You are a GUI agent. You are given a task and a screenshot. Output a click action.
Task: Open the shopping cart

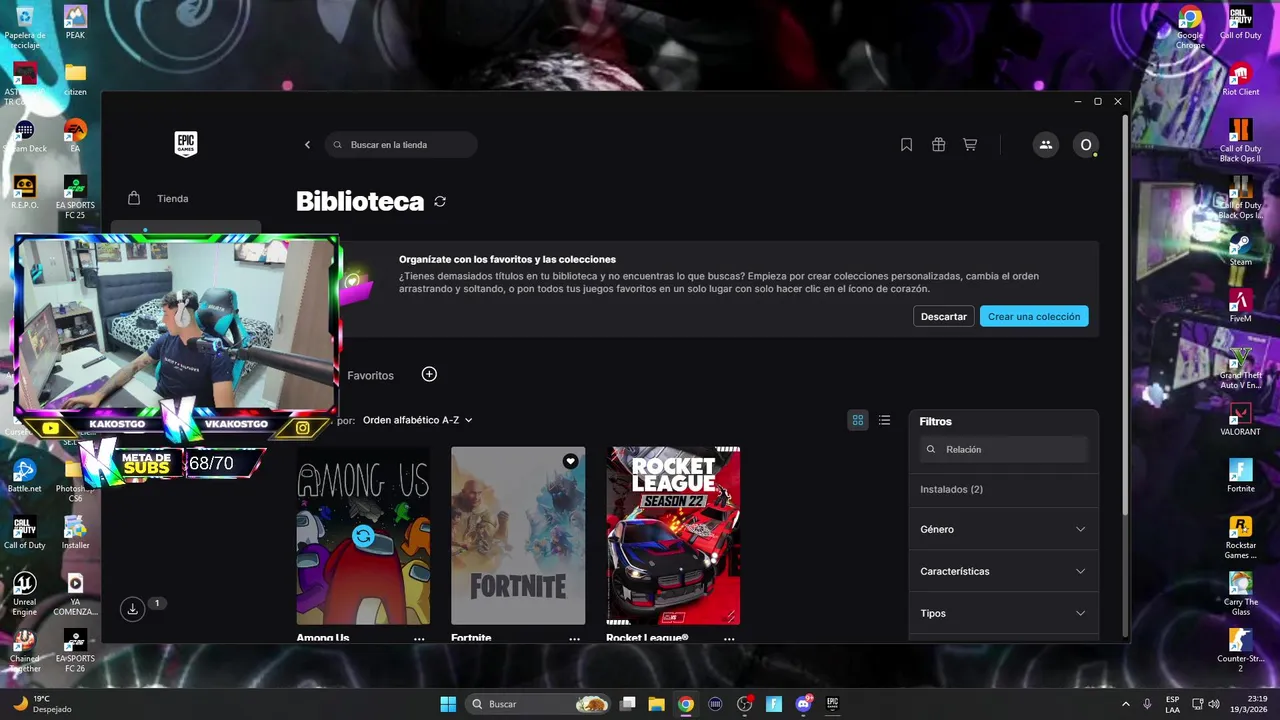pyautogui.click(x=970, y=145)
